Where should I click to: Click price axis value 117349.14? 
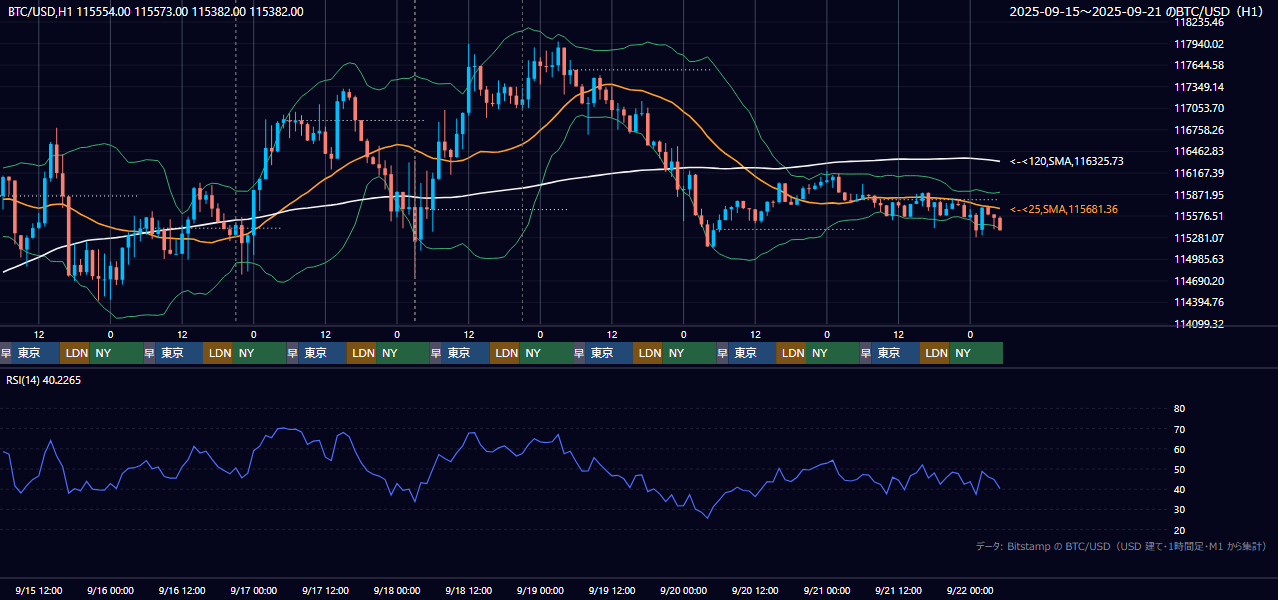coord(1200,87)
